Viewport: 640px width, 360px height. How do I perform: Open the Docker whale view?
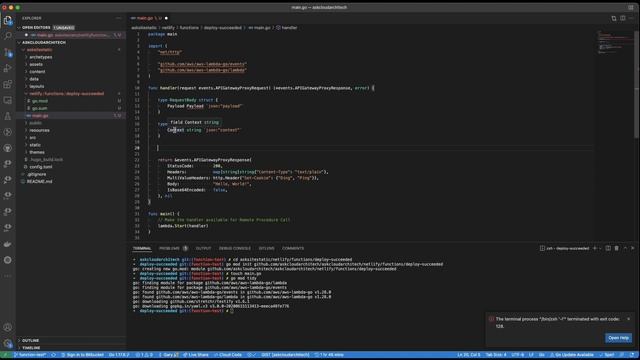(x=8, y=244)
